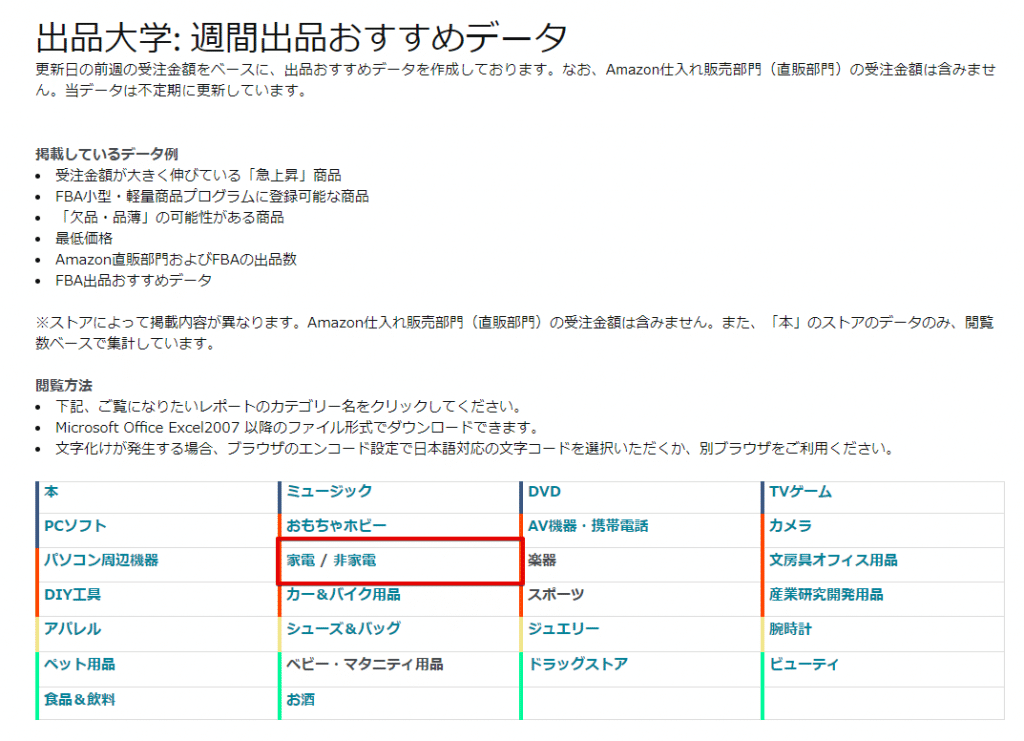Click the 産業研究開発用品 link
The width and height of the screenshot is (1024, 741).
pyautogui.click(x=826, y=595)
